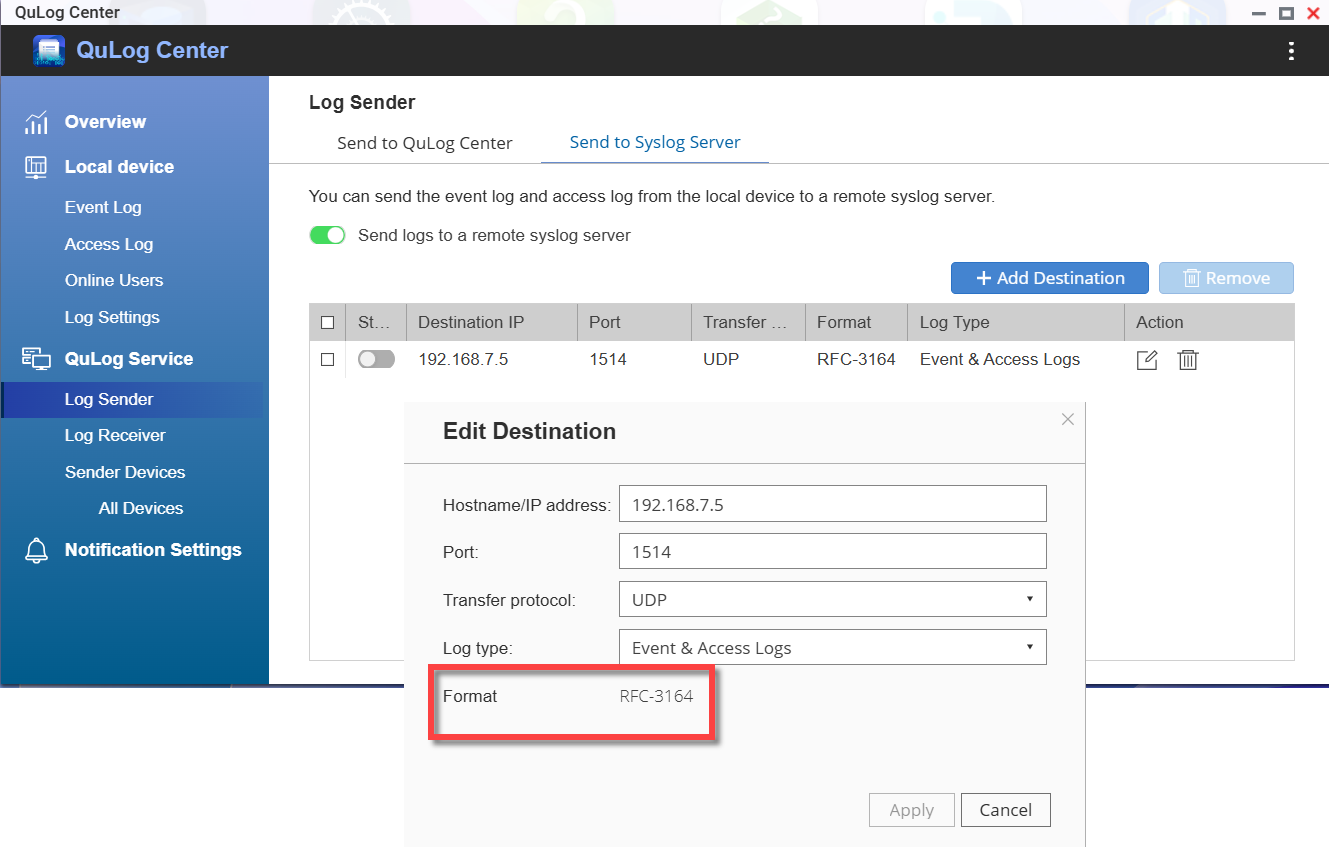Image resolution: width=1329 pixels, height=847 pixels.
Task: Click the QuLog Center app logo icon
Action: coord(49,51)
